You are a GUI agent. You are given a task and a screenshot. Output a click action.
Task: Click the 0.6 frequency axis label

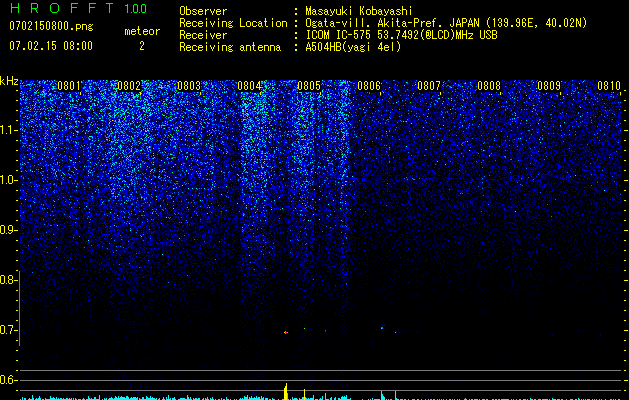(8, 380)
